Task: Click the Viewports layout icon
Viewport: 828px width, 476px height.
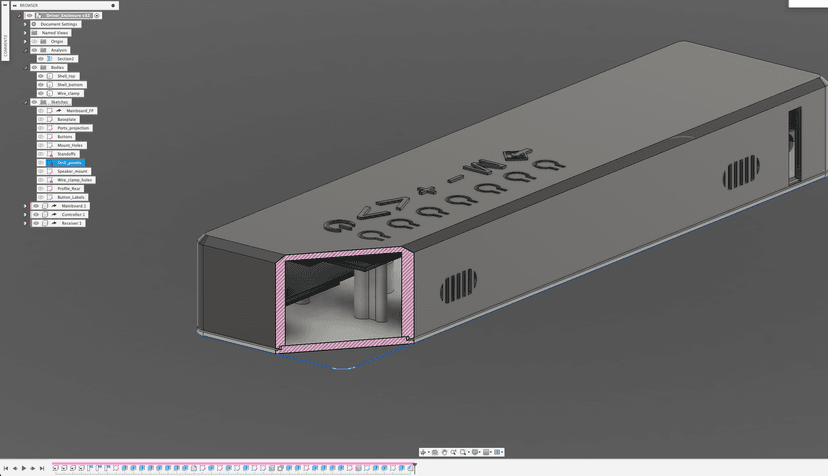Action: (498, 453)
